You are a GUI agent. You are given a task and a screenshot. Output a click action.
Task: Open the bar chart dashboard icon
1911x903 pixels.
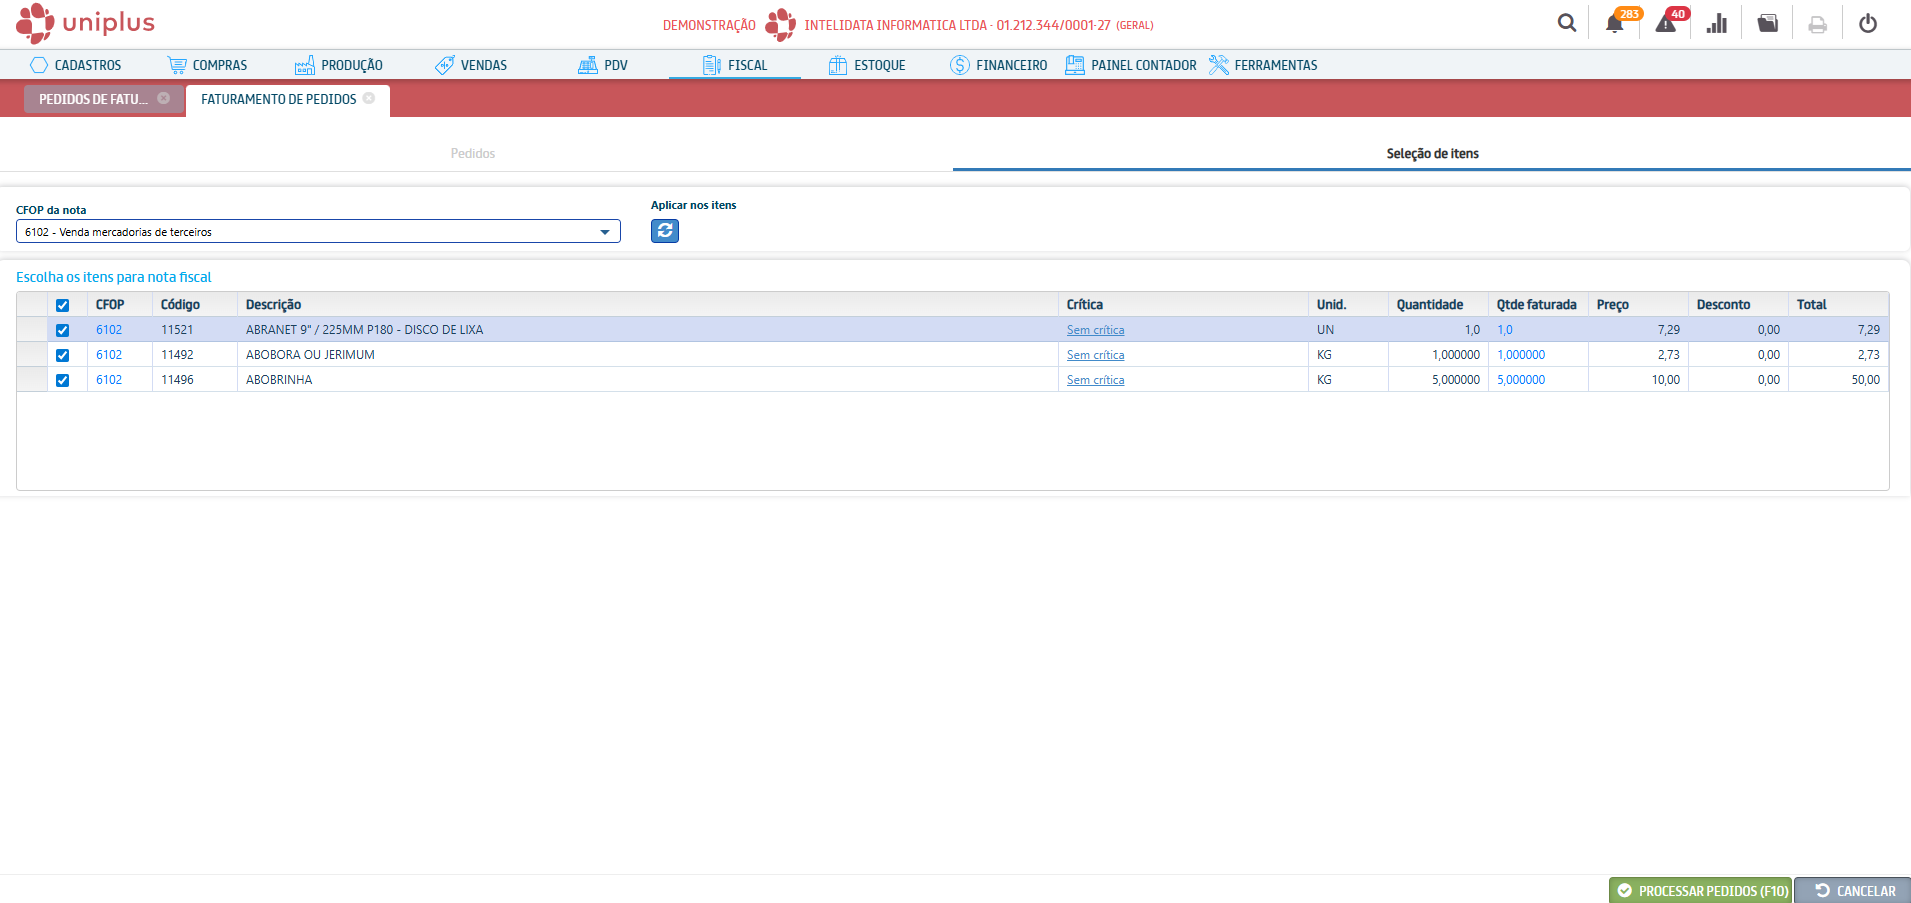tap(1717, 24)
